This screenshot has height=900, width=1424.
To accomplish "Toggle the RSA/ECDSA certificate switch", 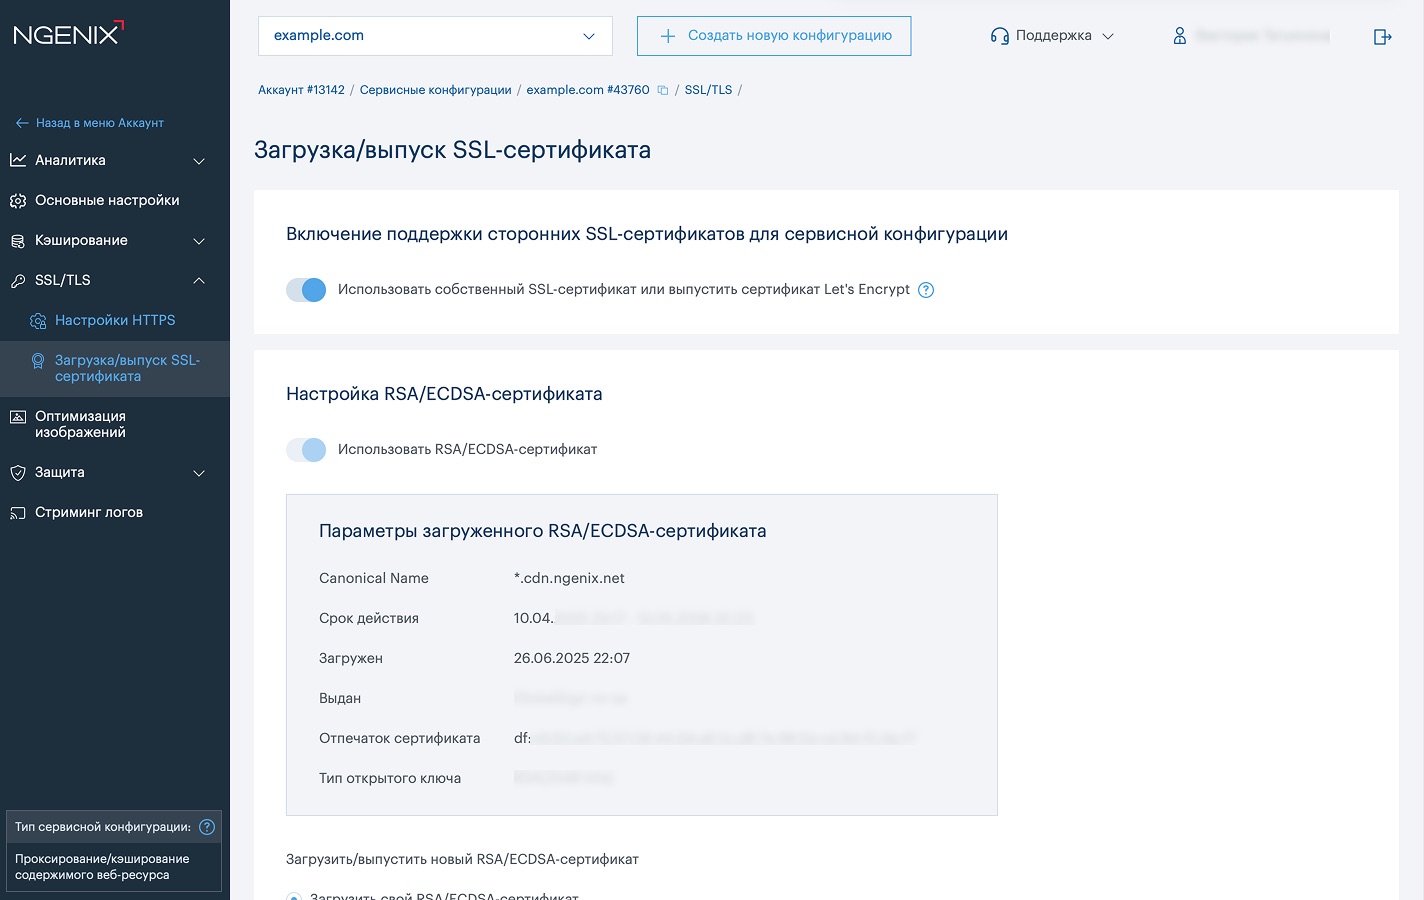I will (x=306, y=450).
